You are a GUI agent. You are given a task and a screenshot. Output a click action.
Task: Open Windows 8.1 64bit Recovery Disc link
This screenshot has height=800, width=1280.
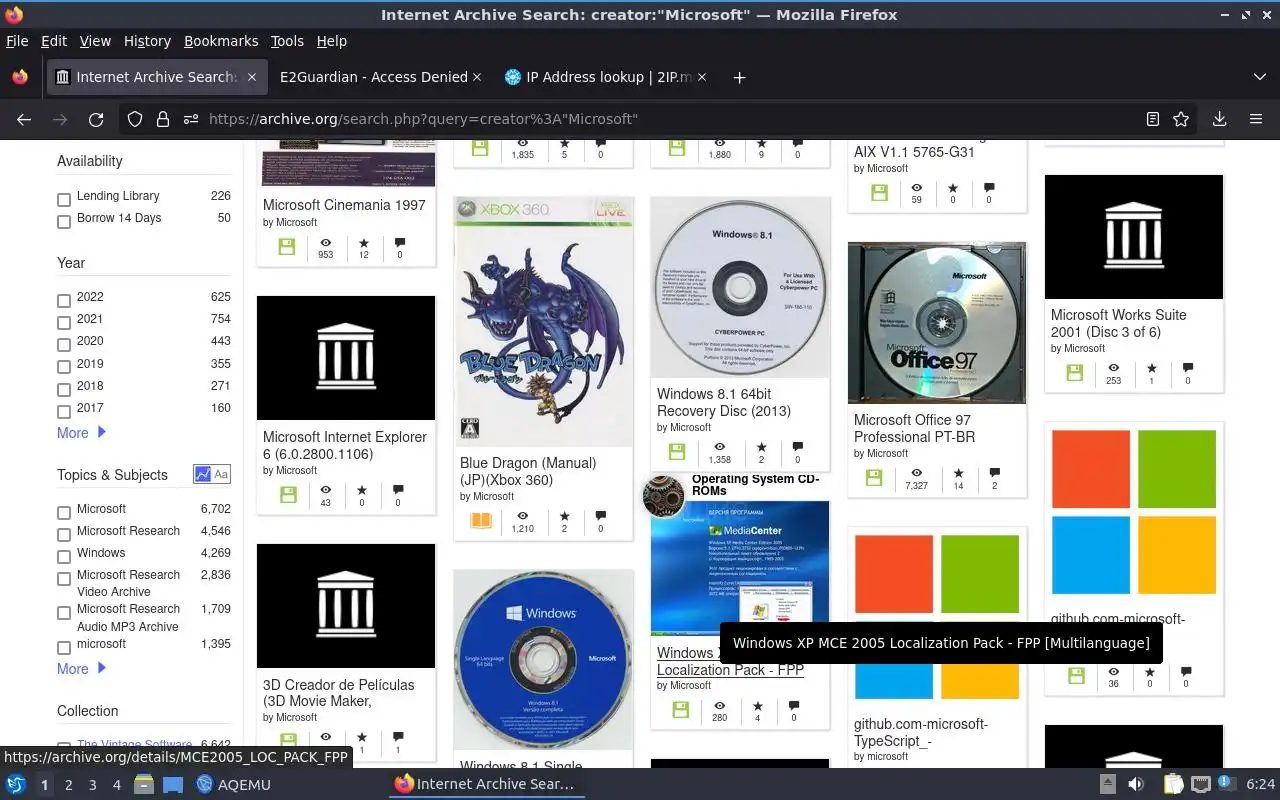pos(724,402)
